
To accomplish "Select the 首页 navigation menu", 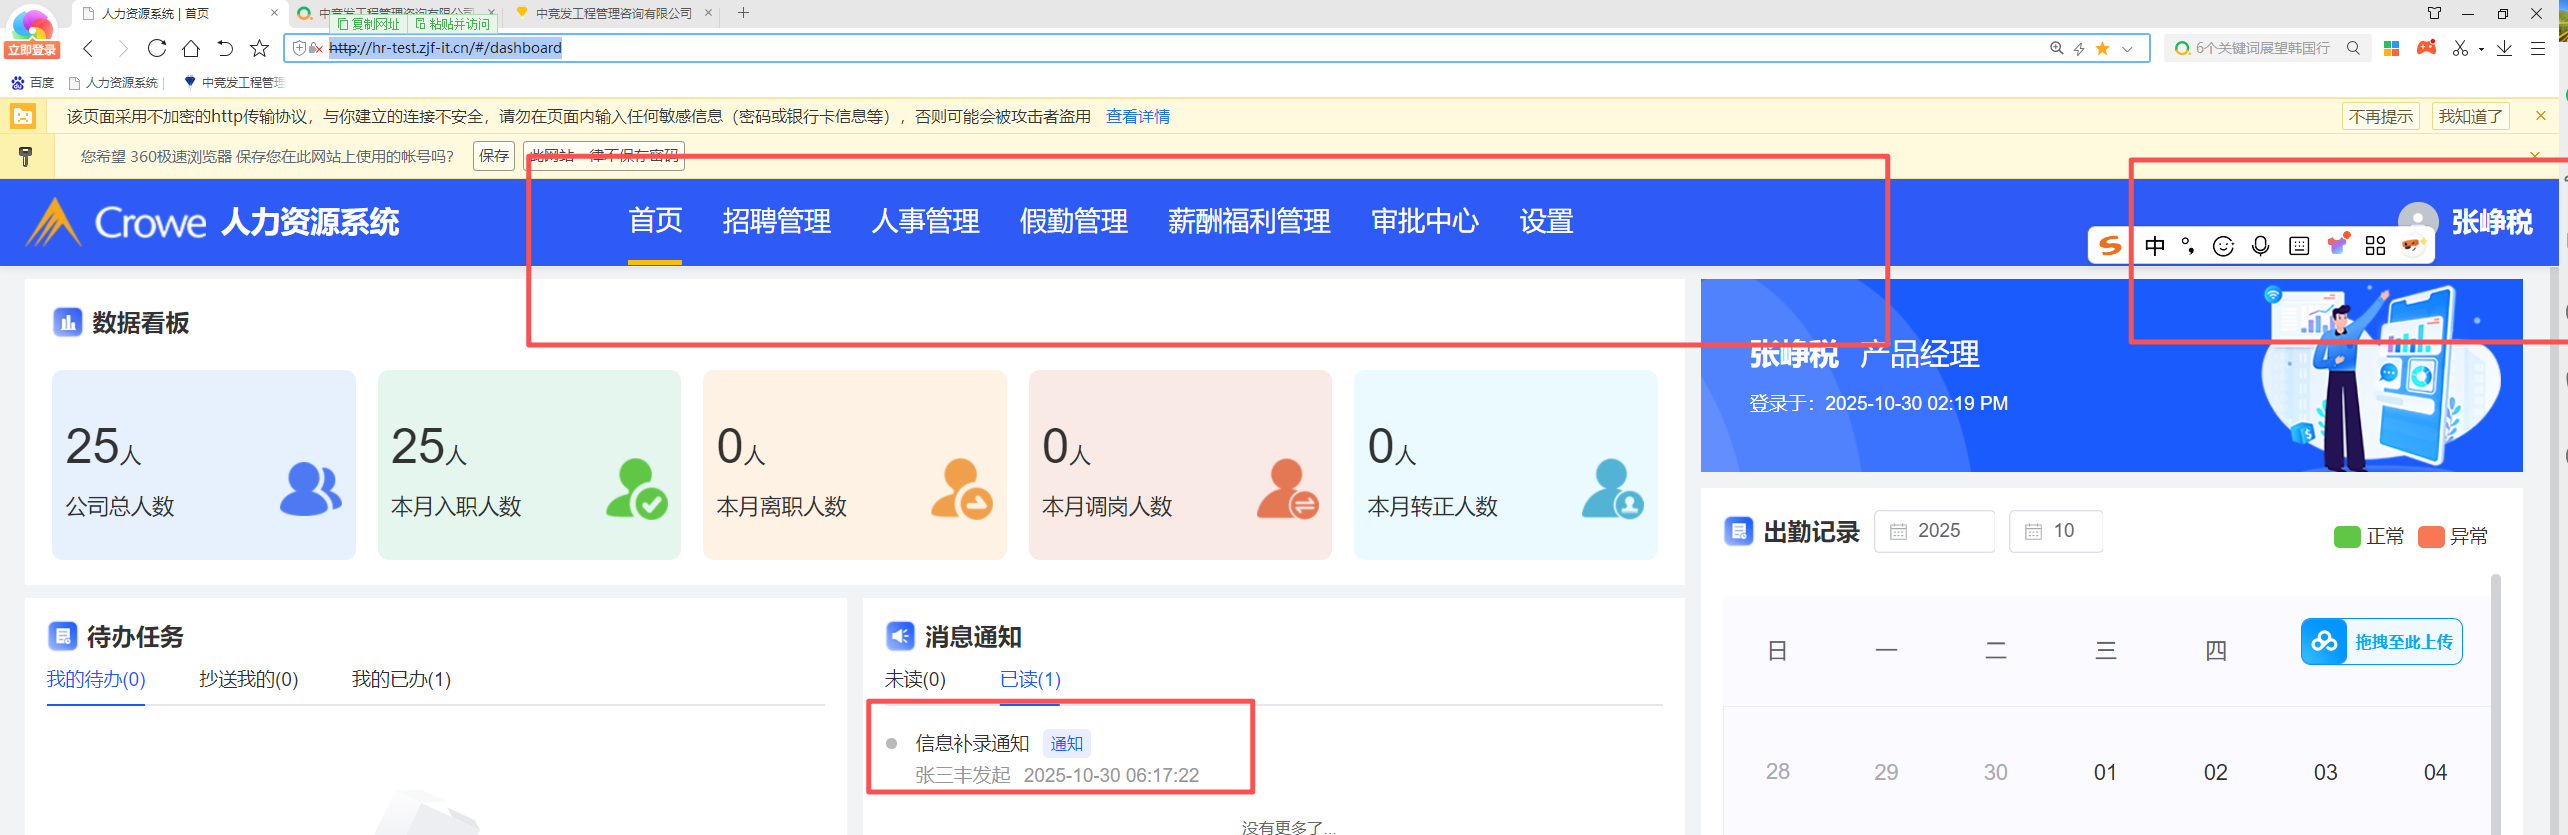I will [x=655, y=221].
